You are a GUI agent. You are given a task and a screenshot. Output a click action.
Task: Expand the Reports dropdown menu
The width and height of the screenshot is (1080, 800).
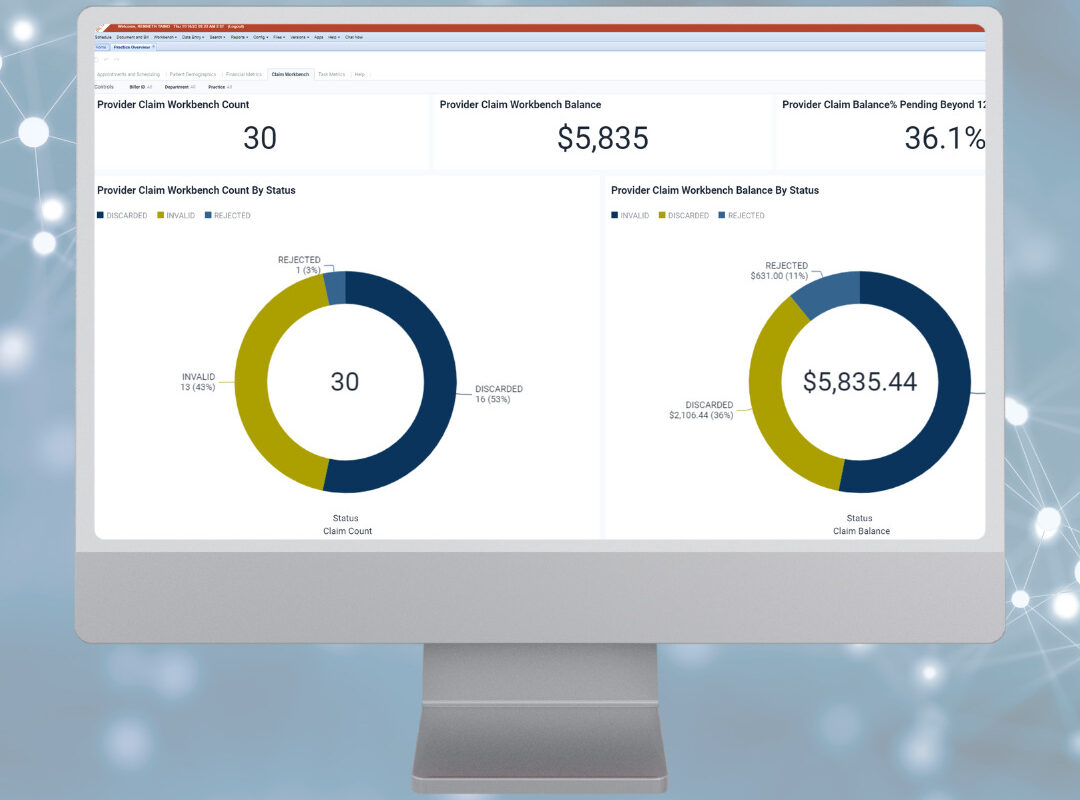[239, 37]
